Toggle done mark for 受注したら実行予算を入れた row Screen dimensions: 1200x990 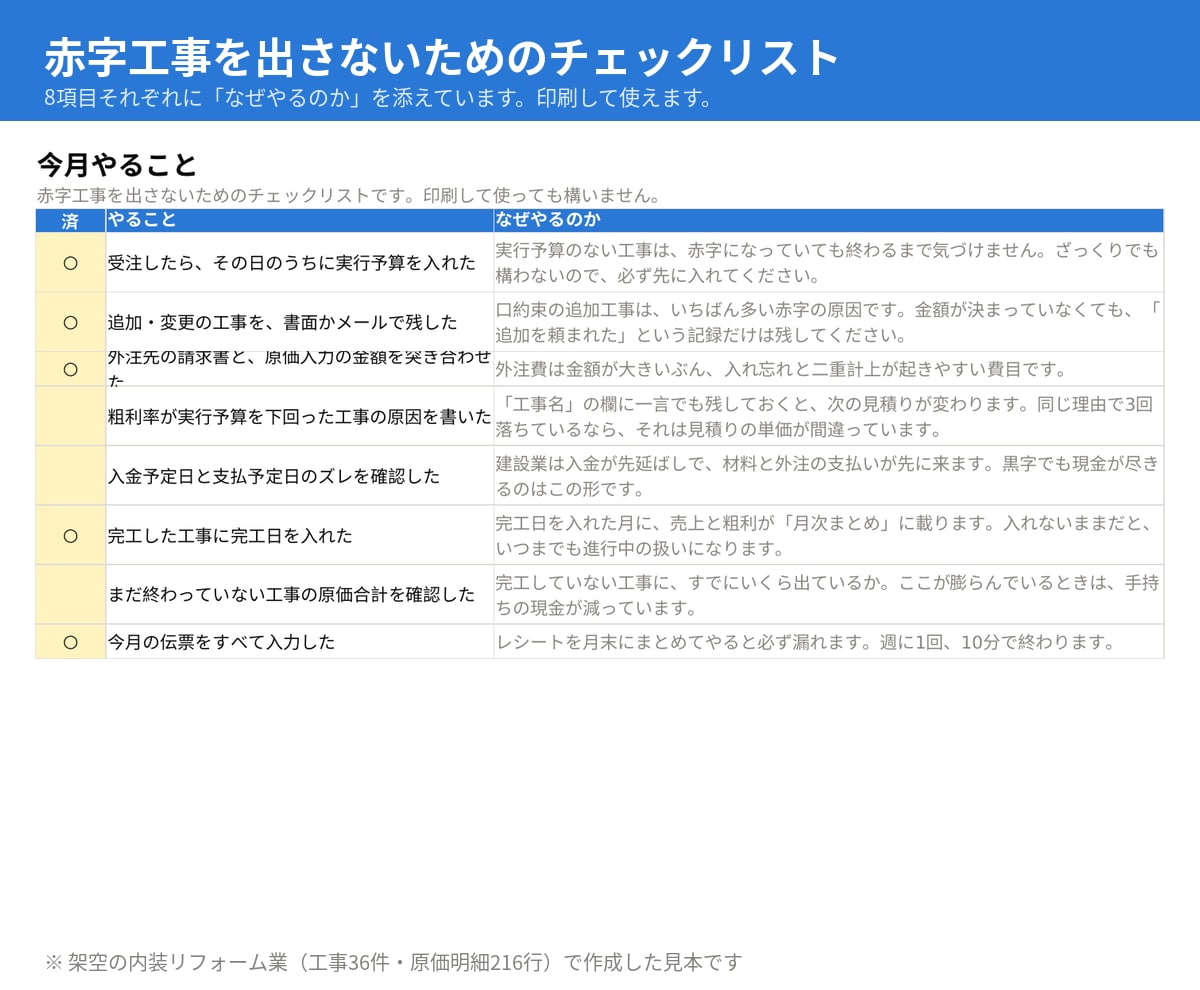pos(70,263)
